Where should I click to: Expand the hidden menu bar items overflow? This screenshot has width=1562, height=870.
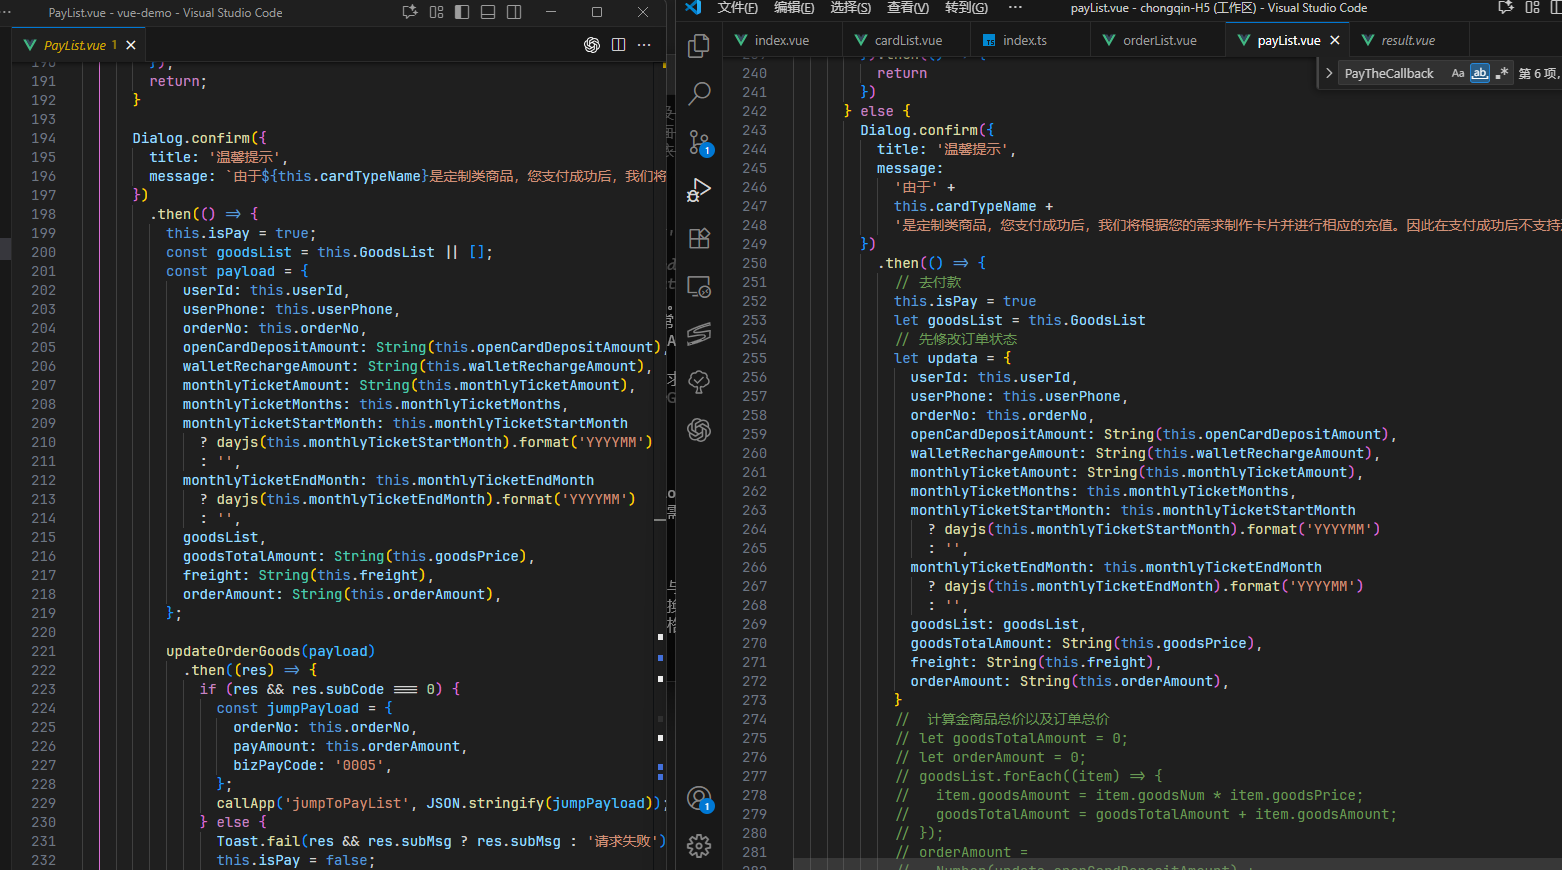pyautogui.click(x=1015, y=8)
